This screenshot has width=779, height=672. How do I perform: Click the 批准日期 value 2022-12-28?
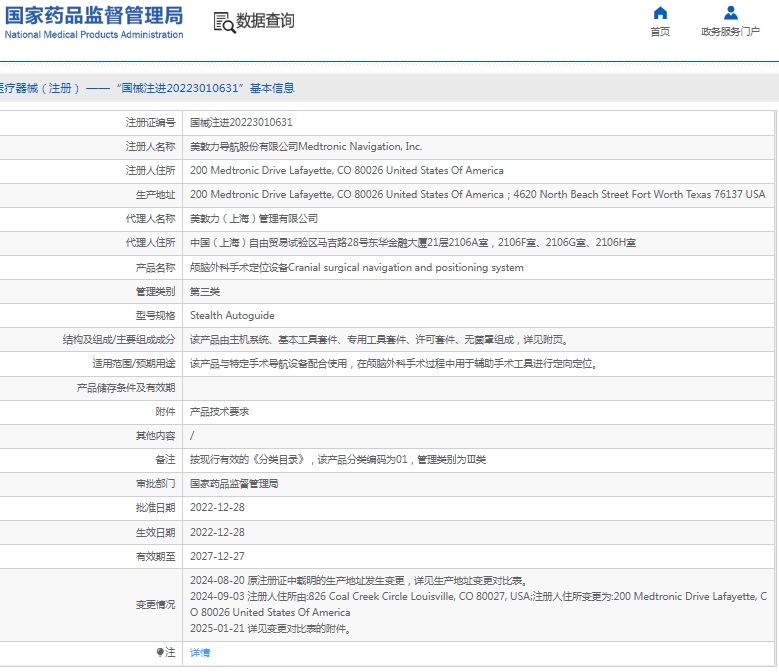[217, 508]
